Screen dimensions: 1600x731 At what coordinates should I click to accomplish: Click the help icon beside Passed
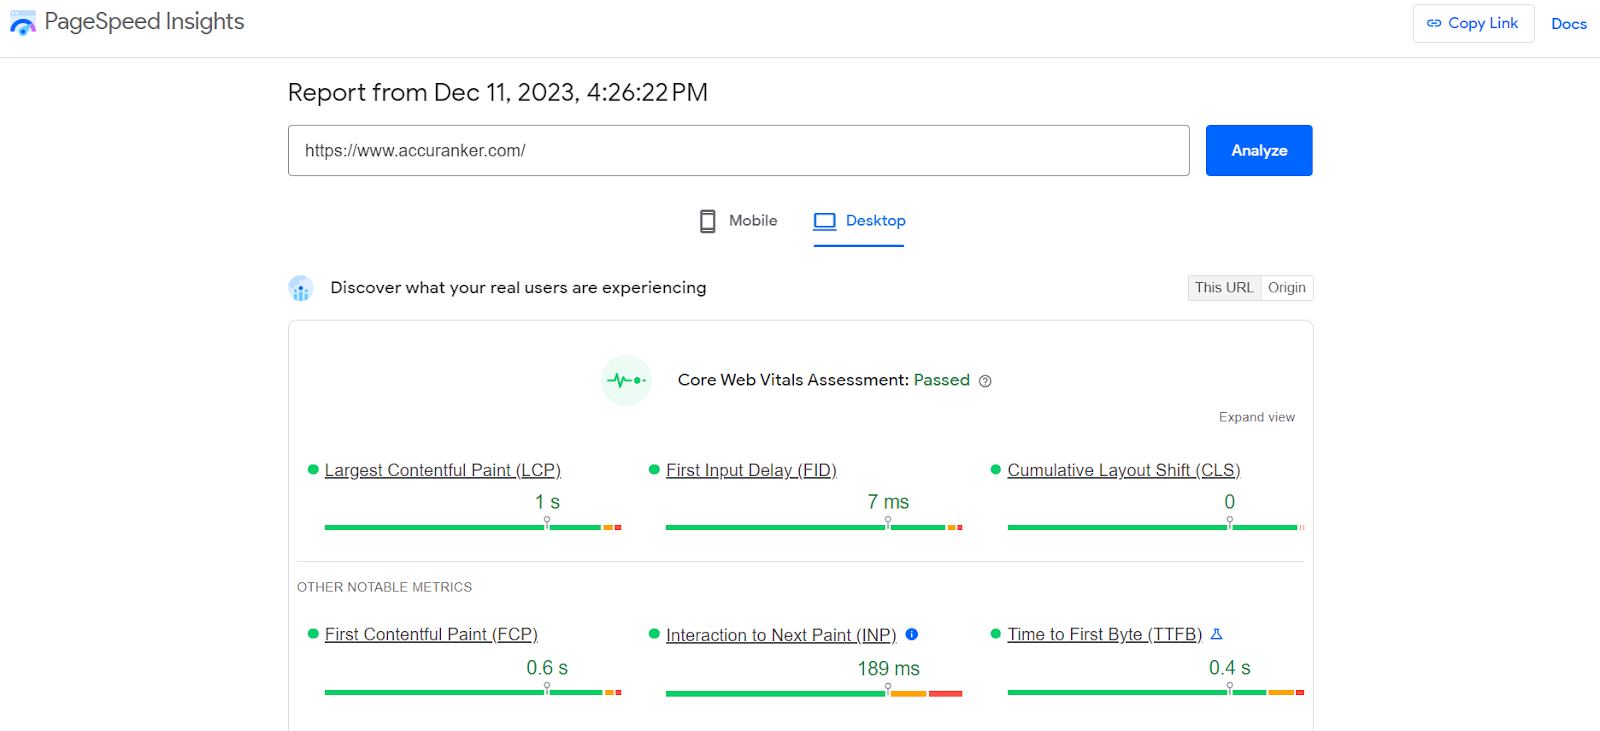[x=985, y=381]
